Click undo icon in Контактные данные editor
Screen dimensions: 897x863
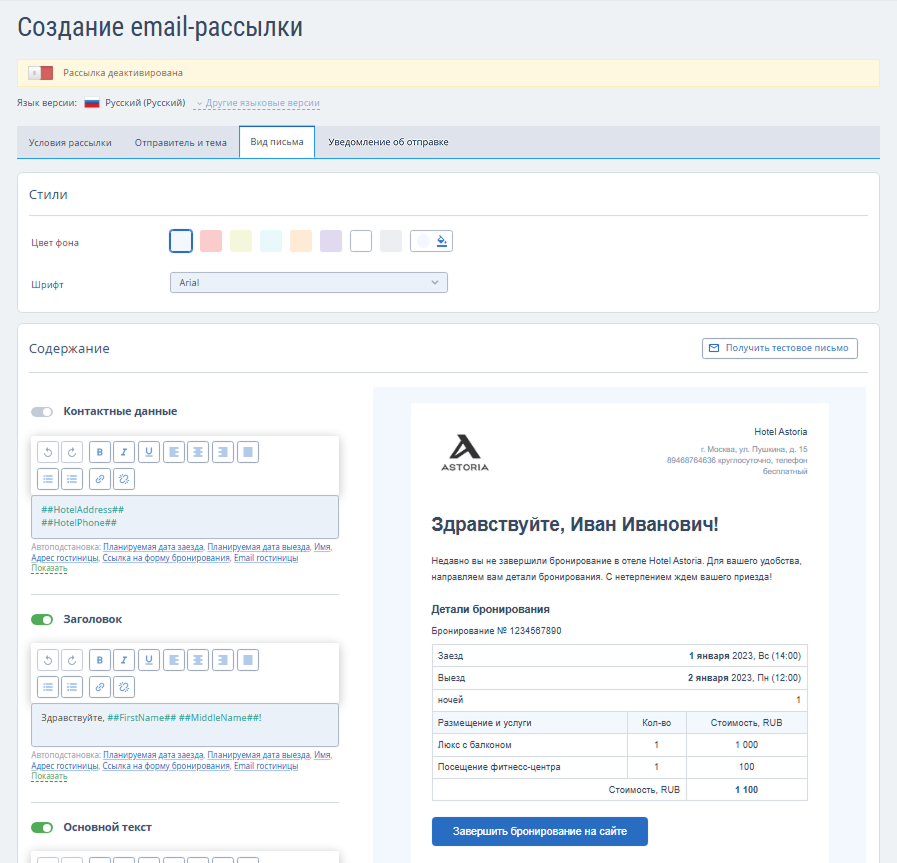[48, 452]
